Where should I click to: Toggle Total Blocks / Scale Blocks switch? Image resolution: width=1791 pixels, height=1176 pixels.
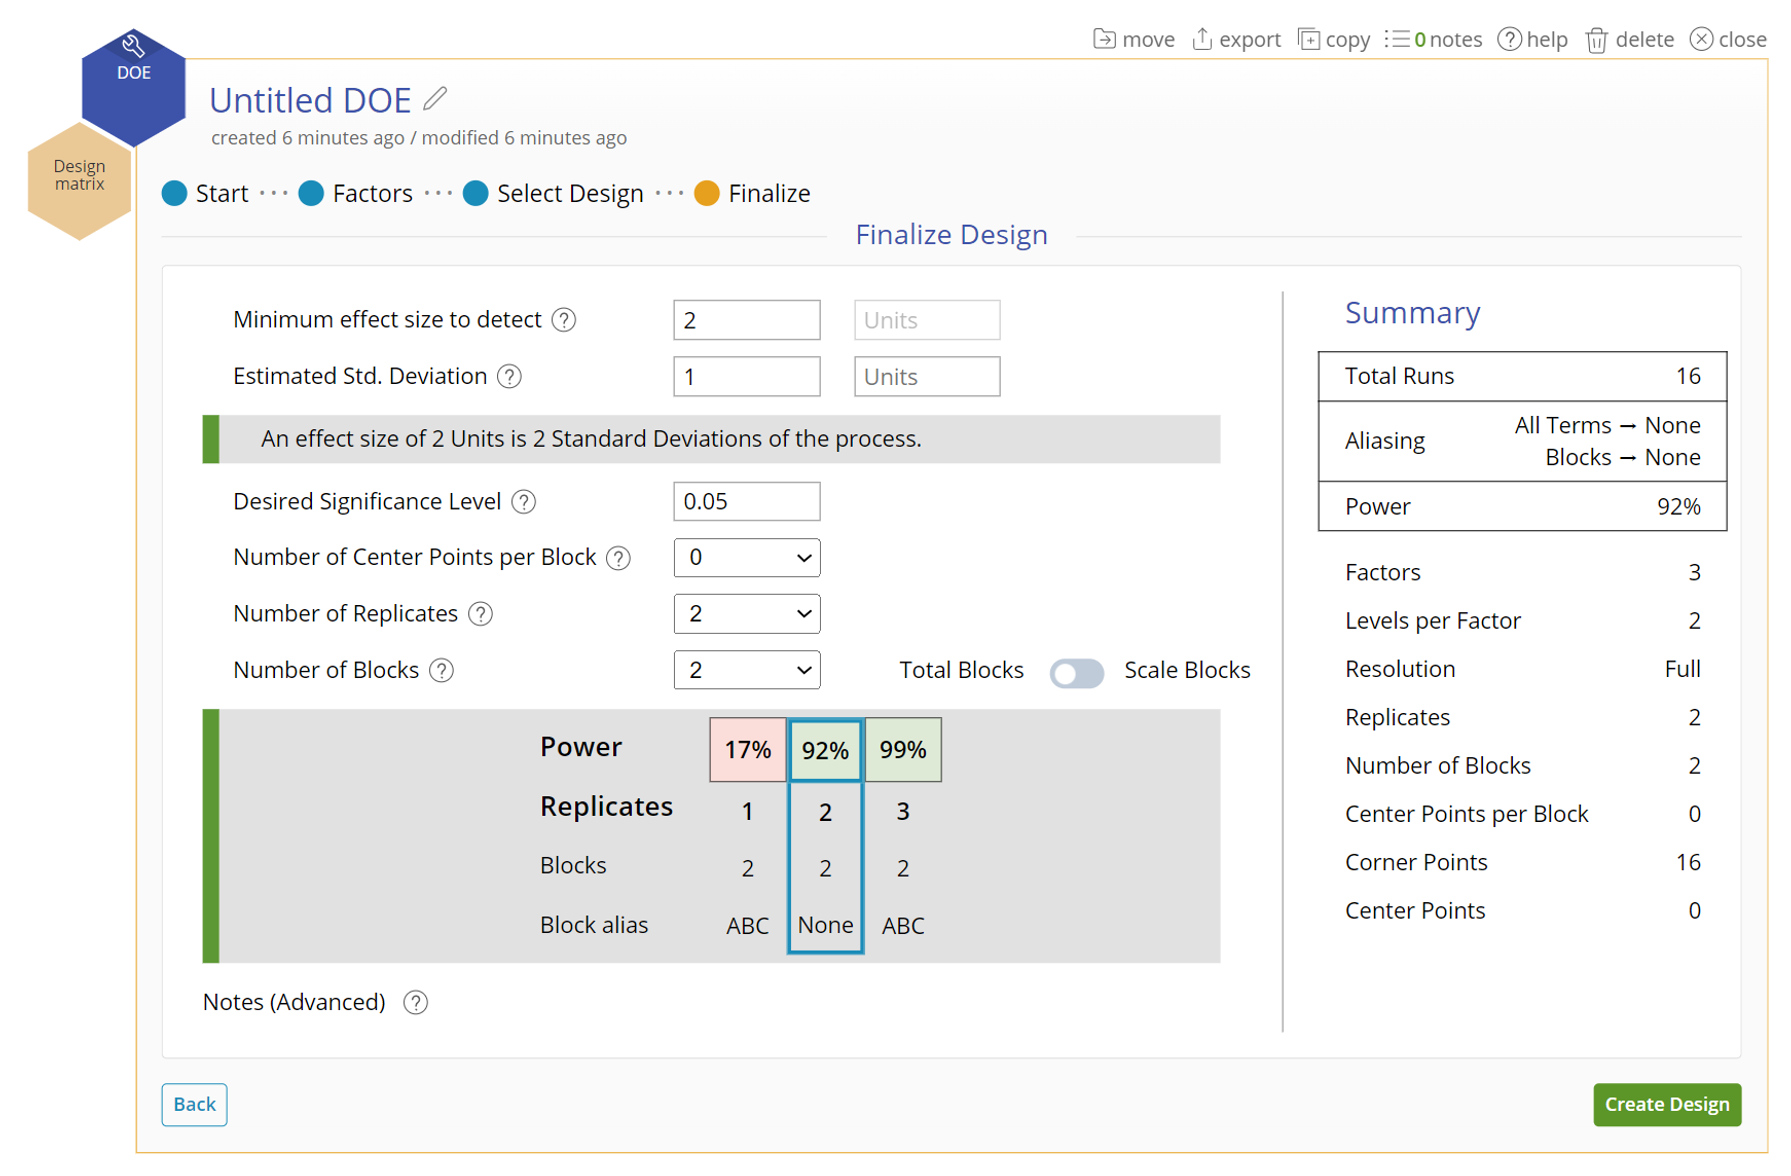pyautogui.click(x=1076, y=672)
